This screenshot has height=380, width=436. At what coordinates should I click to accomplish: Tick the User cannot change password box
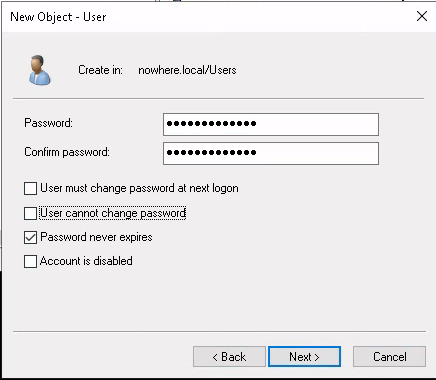click(30, 213)
